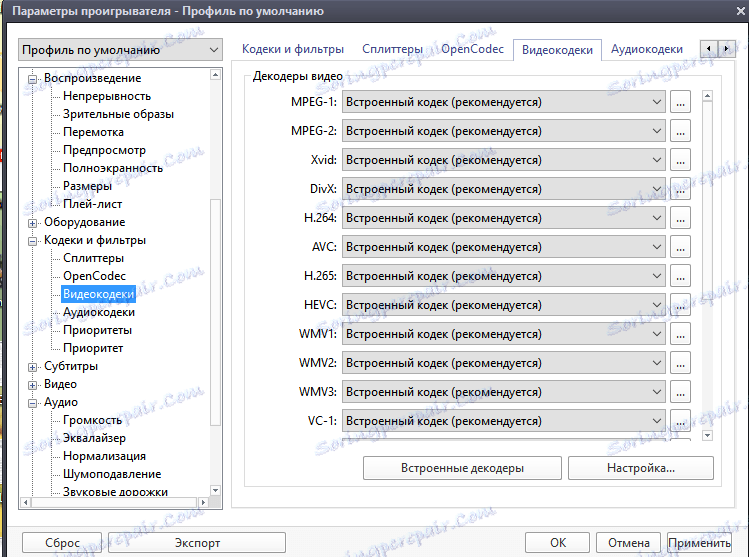Click the Встроенные декодеры button
Screen dimensions: 749x557
462,468
